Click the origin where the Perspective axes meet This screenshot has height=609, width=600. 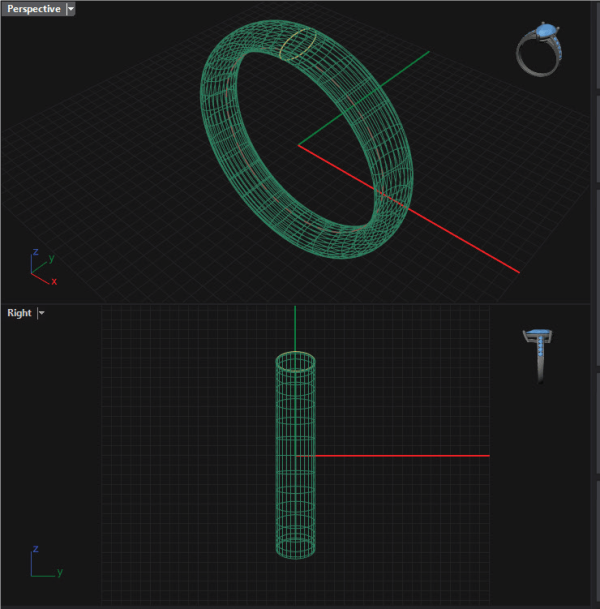[298, 146]
